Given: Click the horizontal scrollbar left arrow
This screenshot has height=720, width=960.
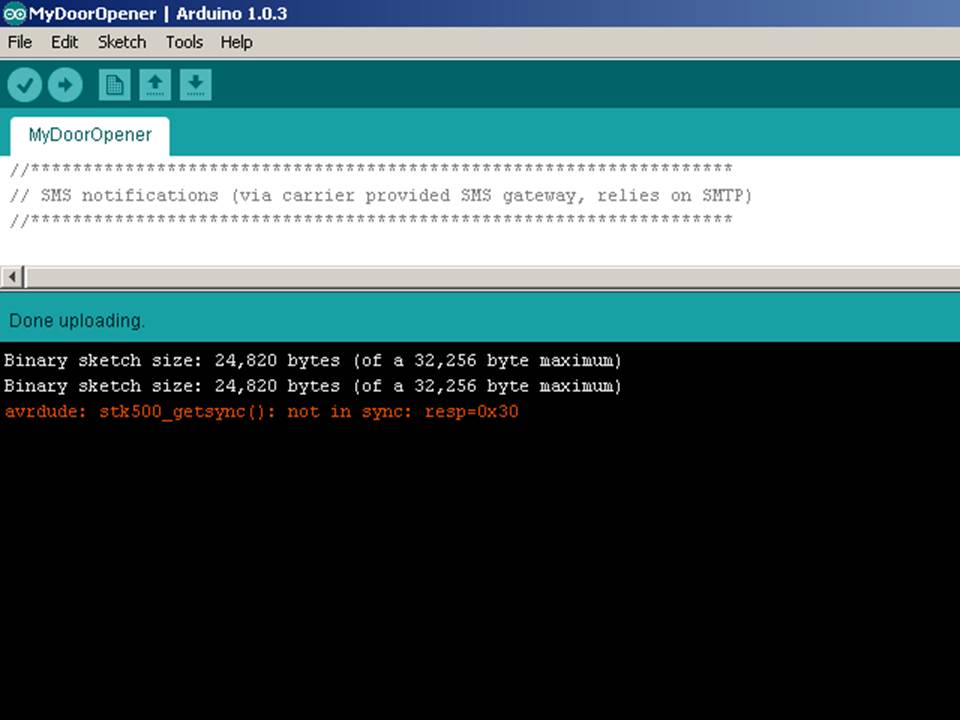Looking at the screenshot, I should click(12, 277).
